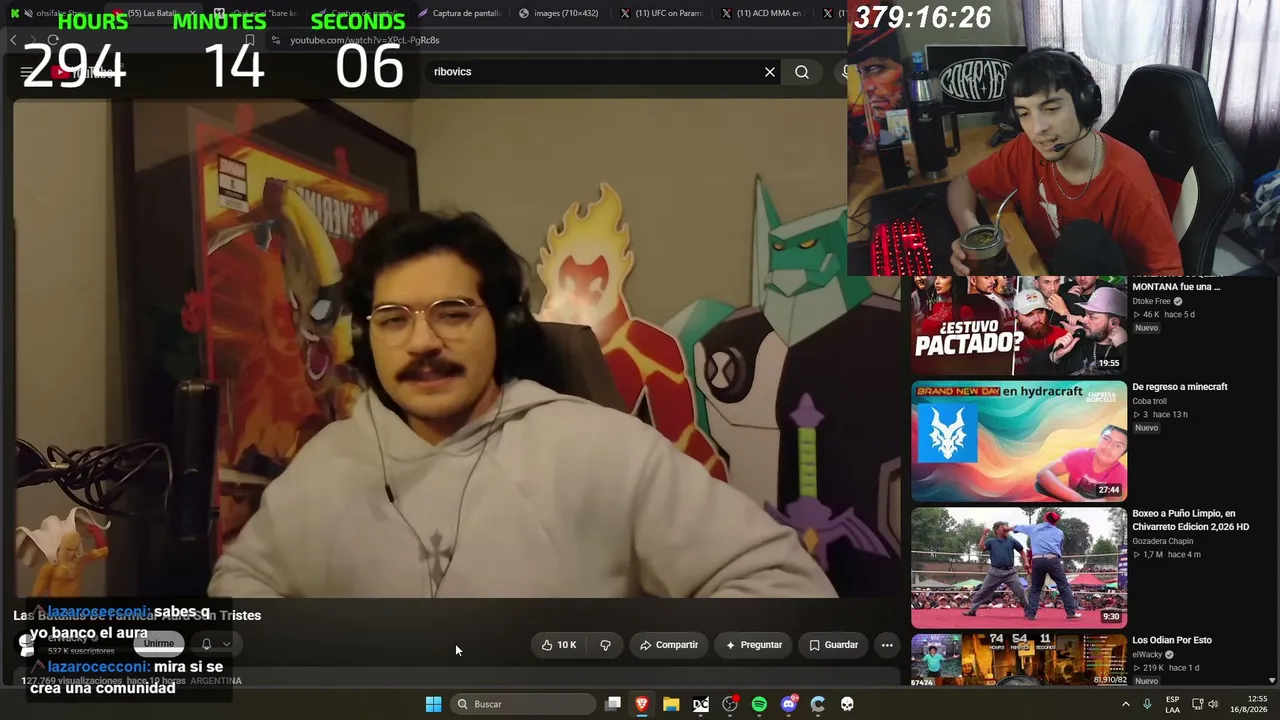This screenshot has width=1280, height=720.
Task: Open 'Boxeo a Puño Limpio, en Chivarreto' title
Action: [1191, 520]
